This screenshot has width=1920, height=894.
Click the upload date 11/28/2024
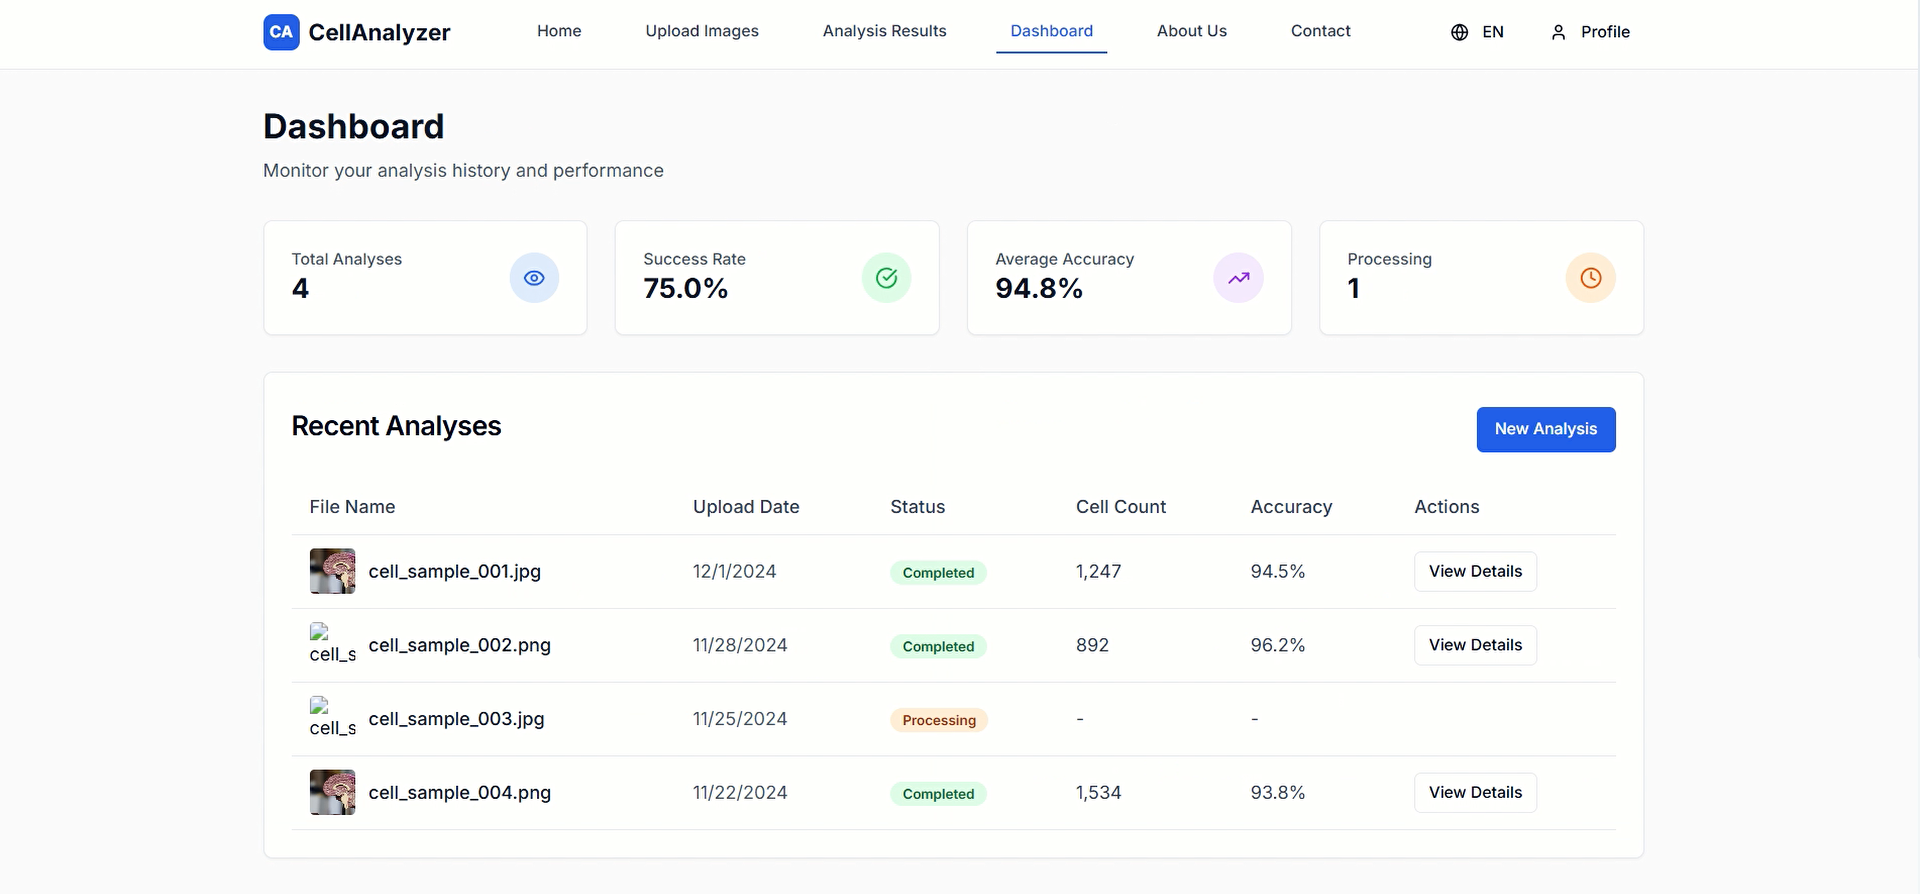[x=740, y=645]
